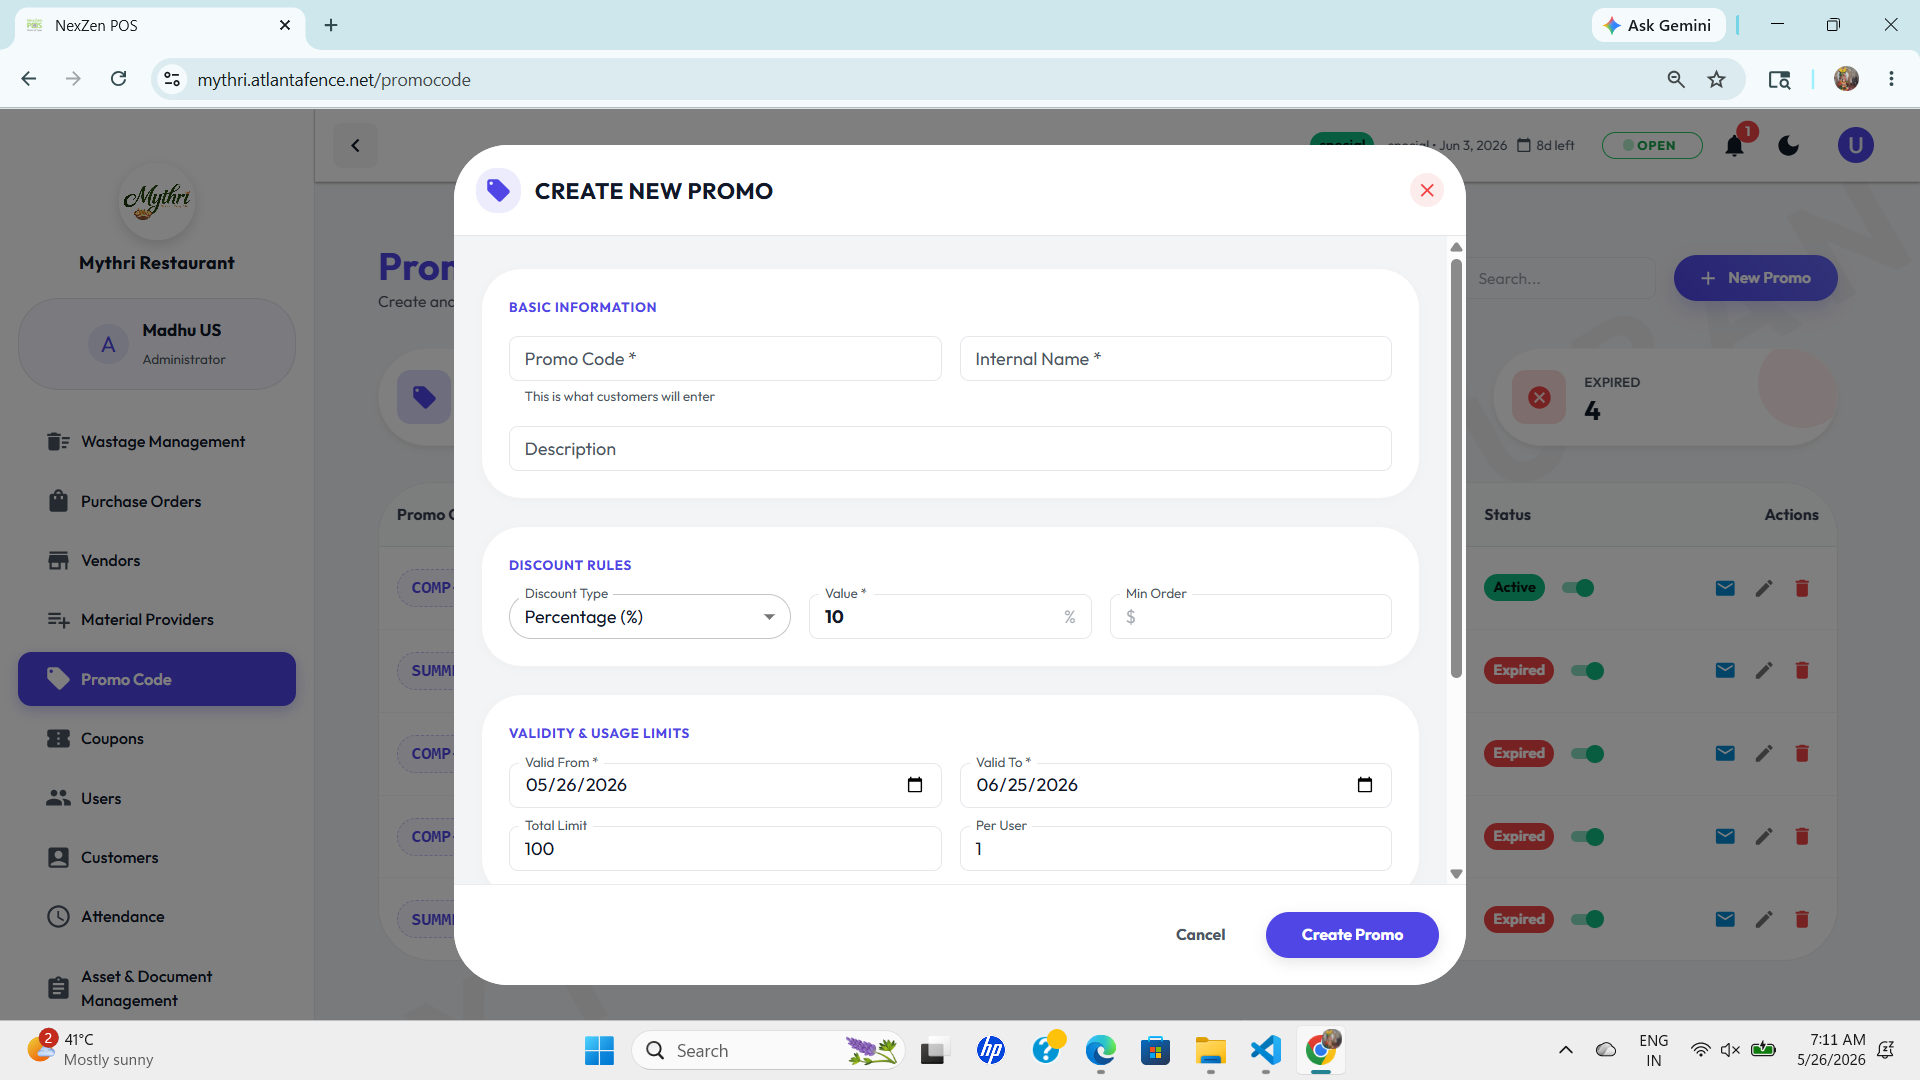Select Promo Code sidebar item
Screen dimensions: 1920x1080
[x=157, y=679]
